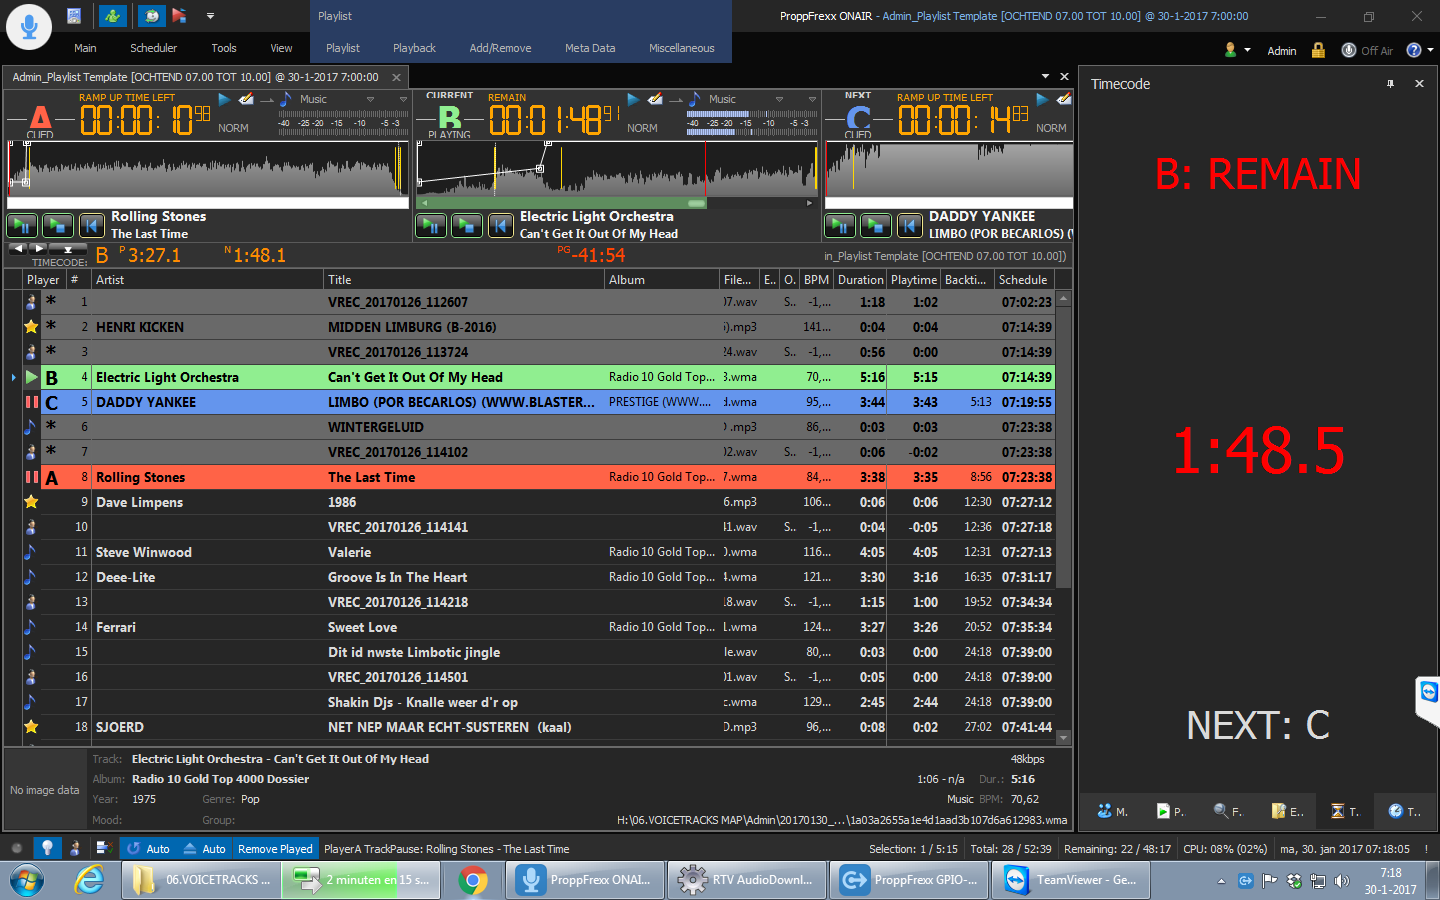Toggle Player C NORM mode

click(x=1051, y=128)
